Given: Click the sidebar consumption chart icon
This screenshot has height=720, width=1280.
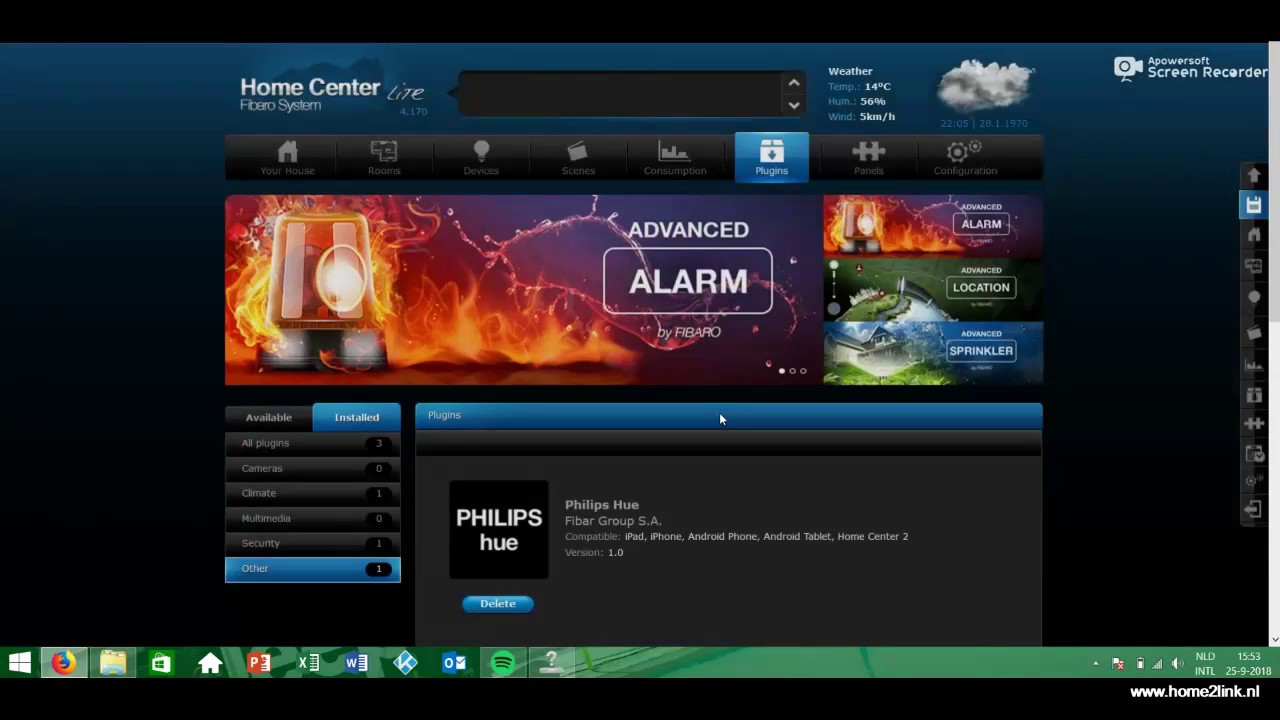Looking at the screenshot, I should (1254, 365).
